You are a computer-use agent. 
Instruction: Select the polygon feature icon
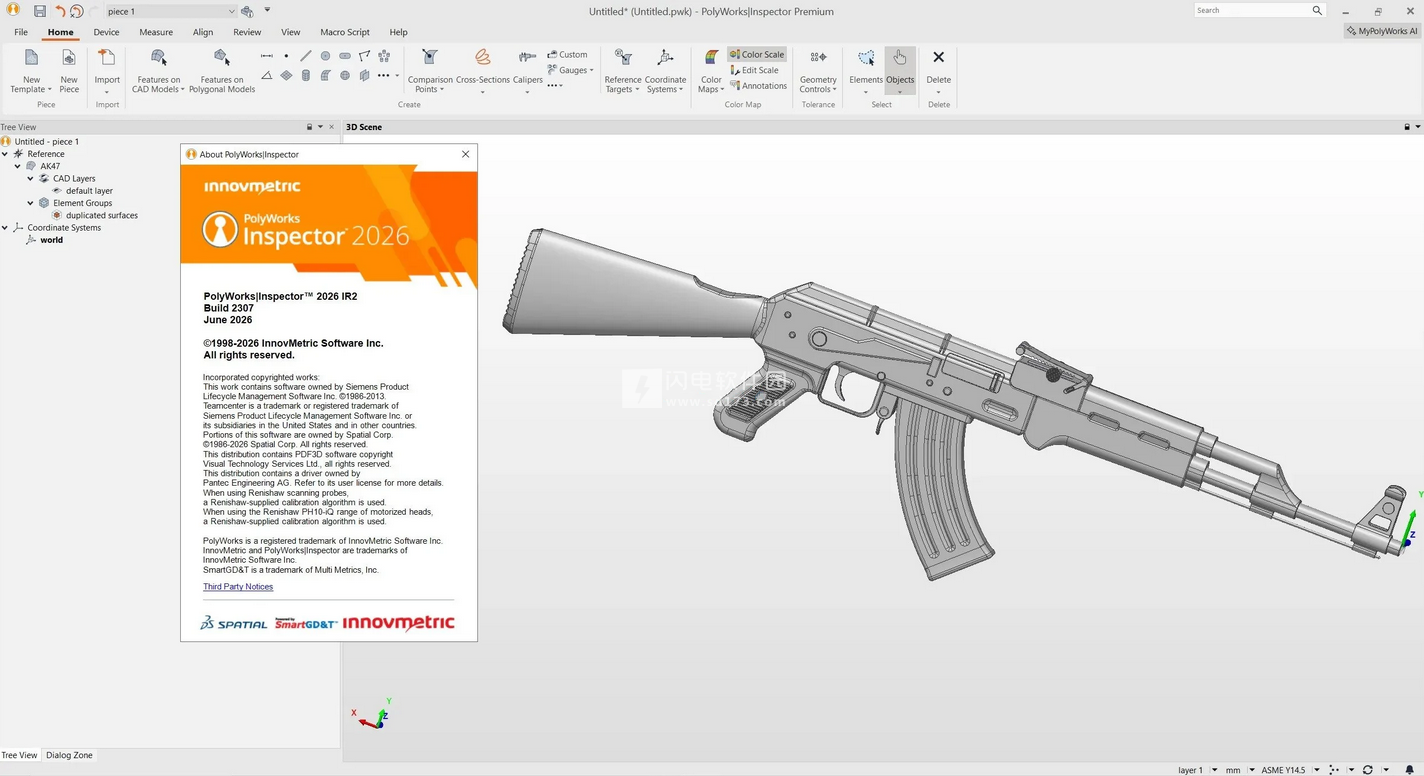tap(364, 75)
